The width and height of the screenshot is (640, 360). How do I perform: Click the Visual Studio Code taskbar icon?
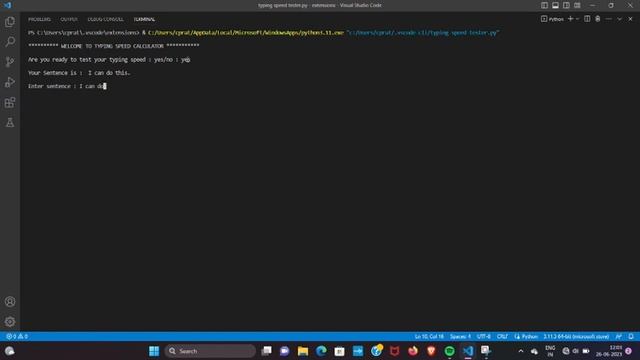[x=468, y=351]
